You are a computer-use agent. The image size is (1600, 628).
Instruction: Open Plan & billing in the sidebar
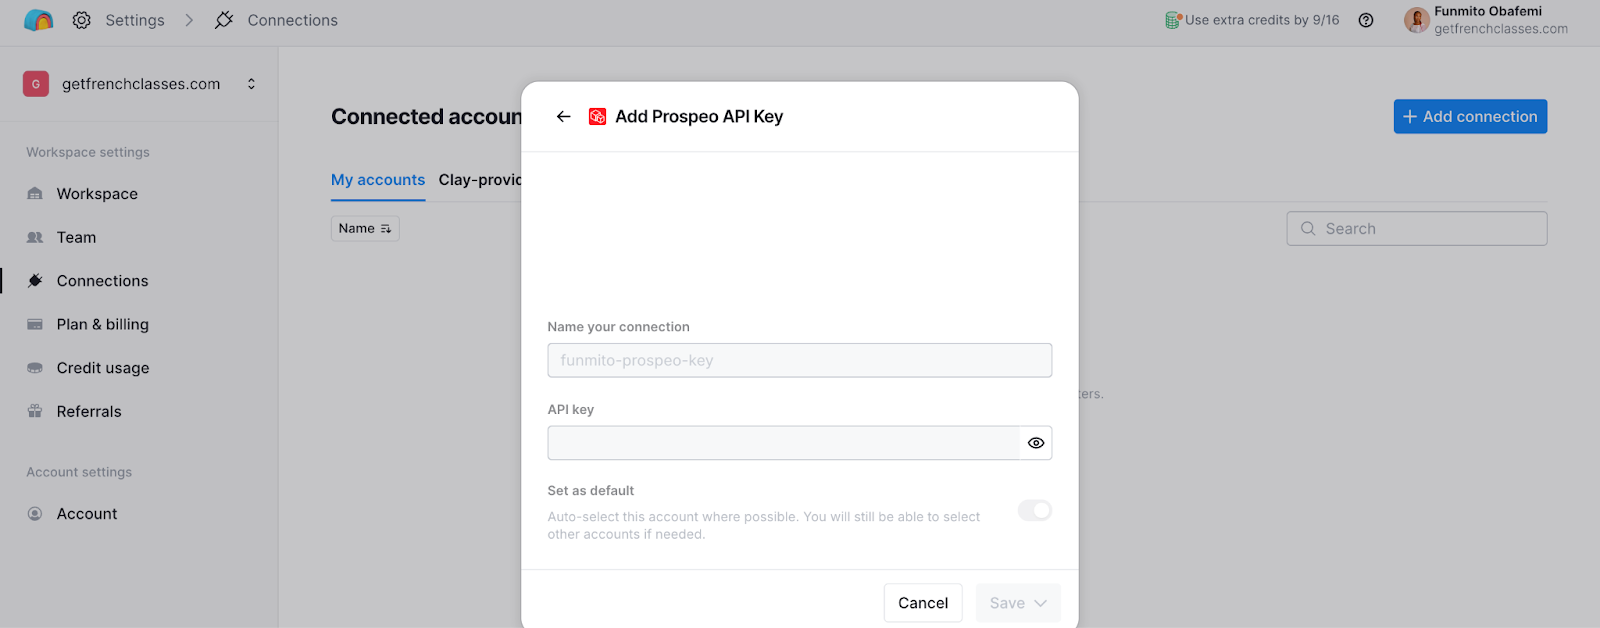click(102, 325)
